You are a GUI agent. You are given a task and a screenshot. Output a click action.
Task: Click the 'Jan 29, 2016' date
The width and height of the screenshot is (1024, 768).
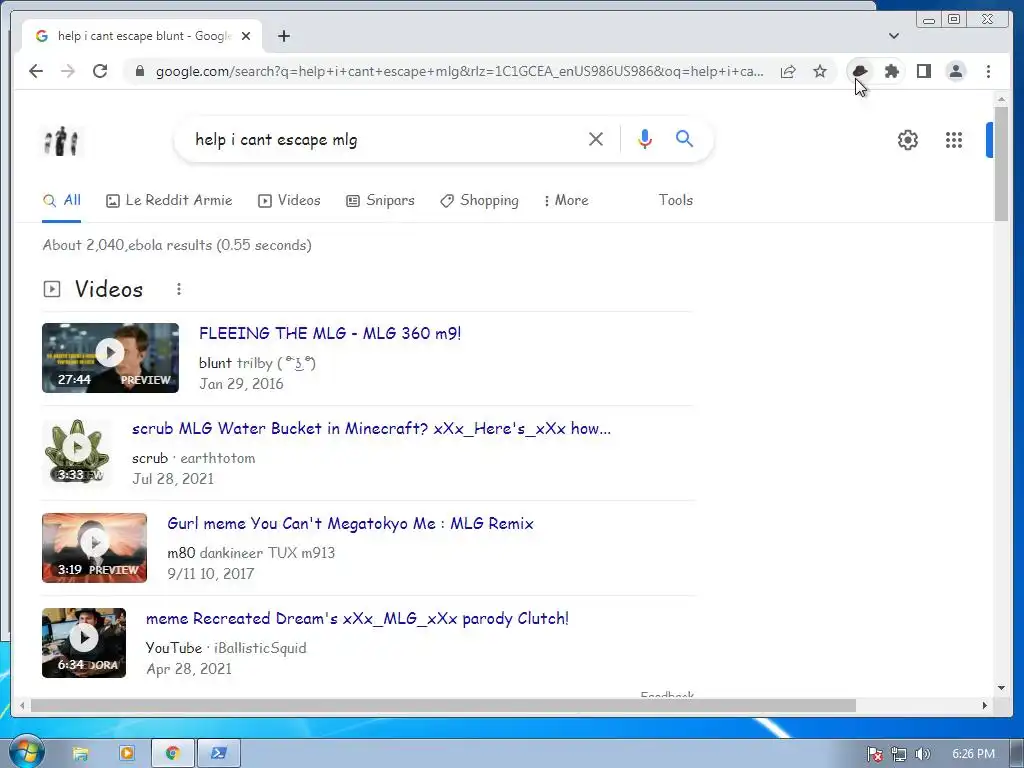click(241, 384)
